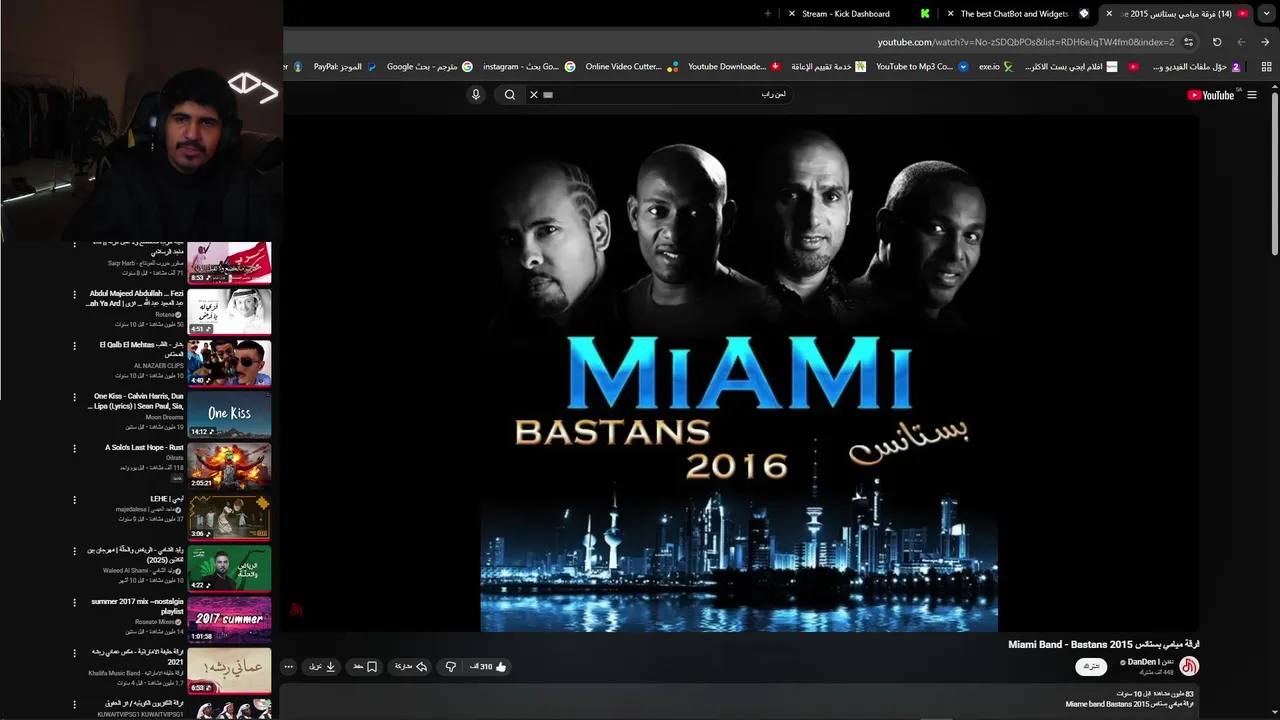Open 'A Solo's Last Hope - Rust' title
The height and width of the screenshot is (720, 1280).
tap(144, 447)
